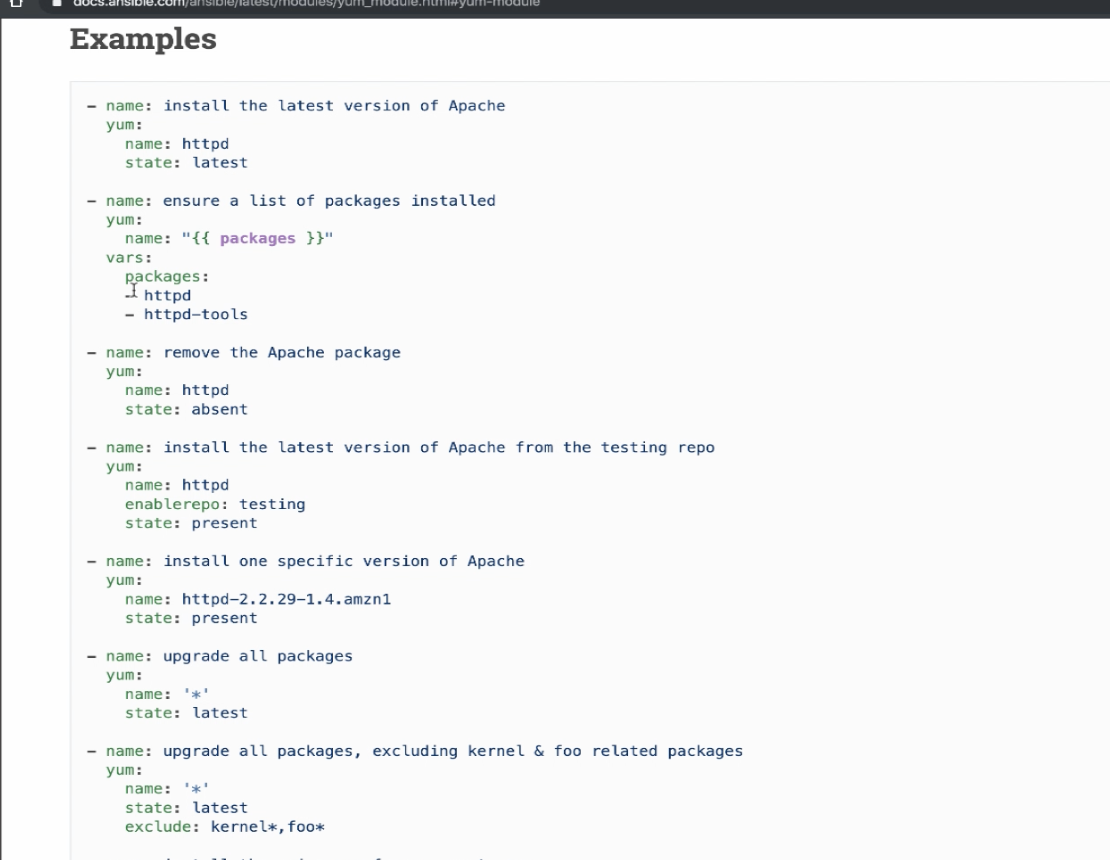
Task: Click the "packages:" key under vars
Action: 167,277
